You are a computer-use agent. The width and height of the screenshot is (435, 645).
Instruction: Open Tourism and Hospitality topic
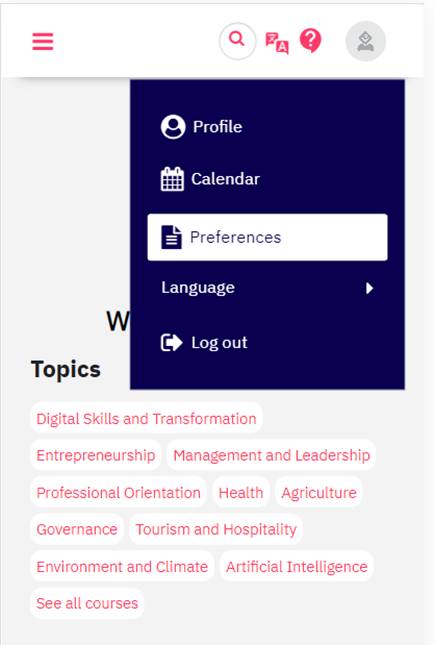pyautogui.click(x=216, y=529)
